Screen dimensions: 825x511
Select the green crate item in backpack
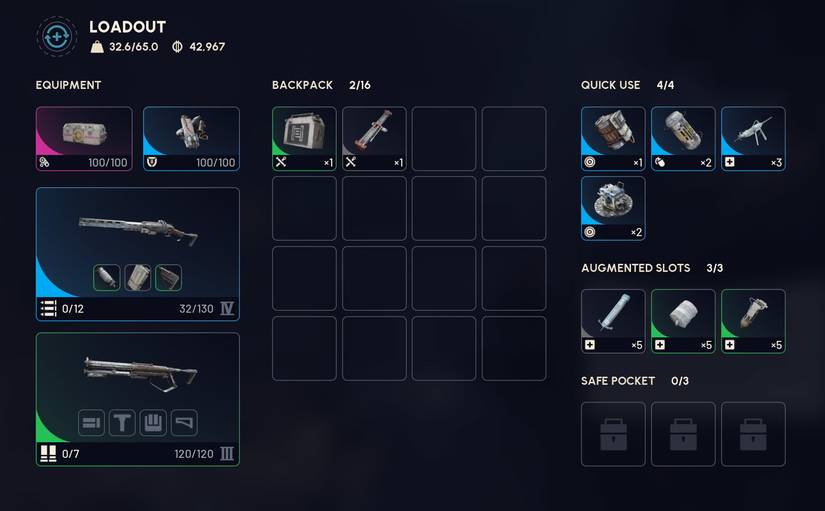point(304,139)
